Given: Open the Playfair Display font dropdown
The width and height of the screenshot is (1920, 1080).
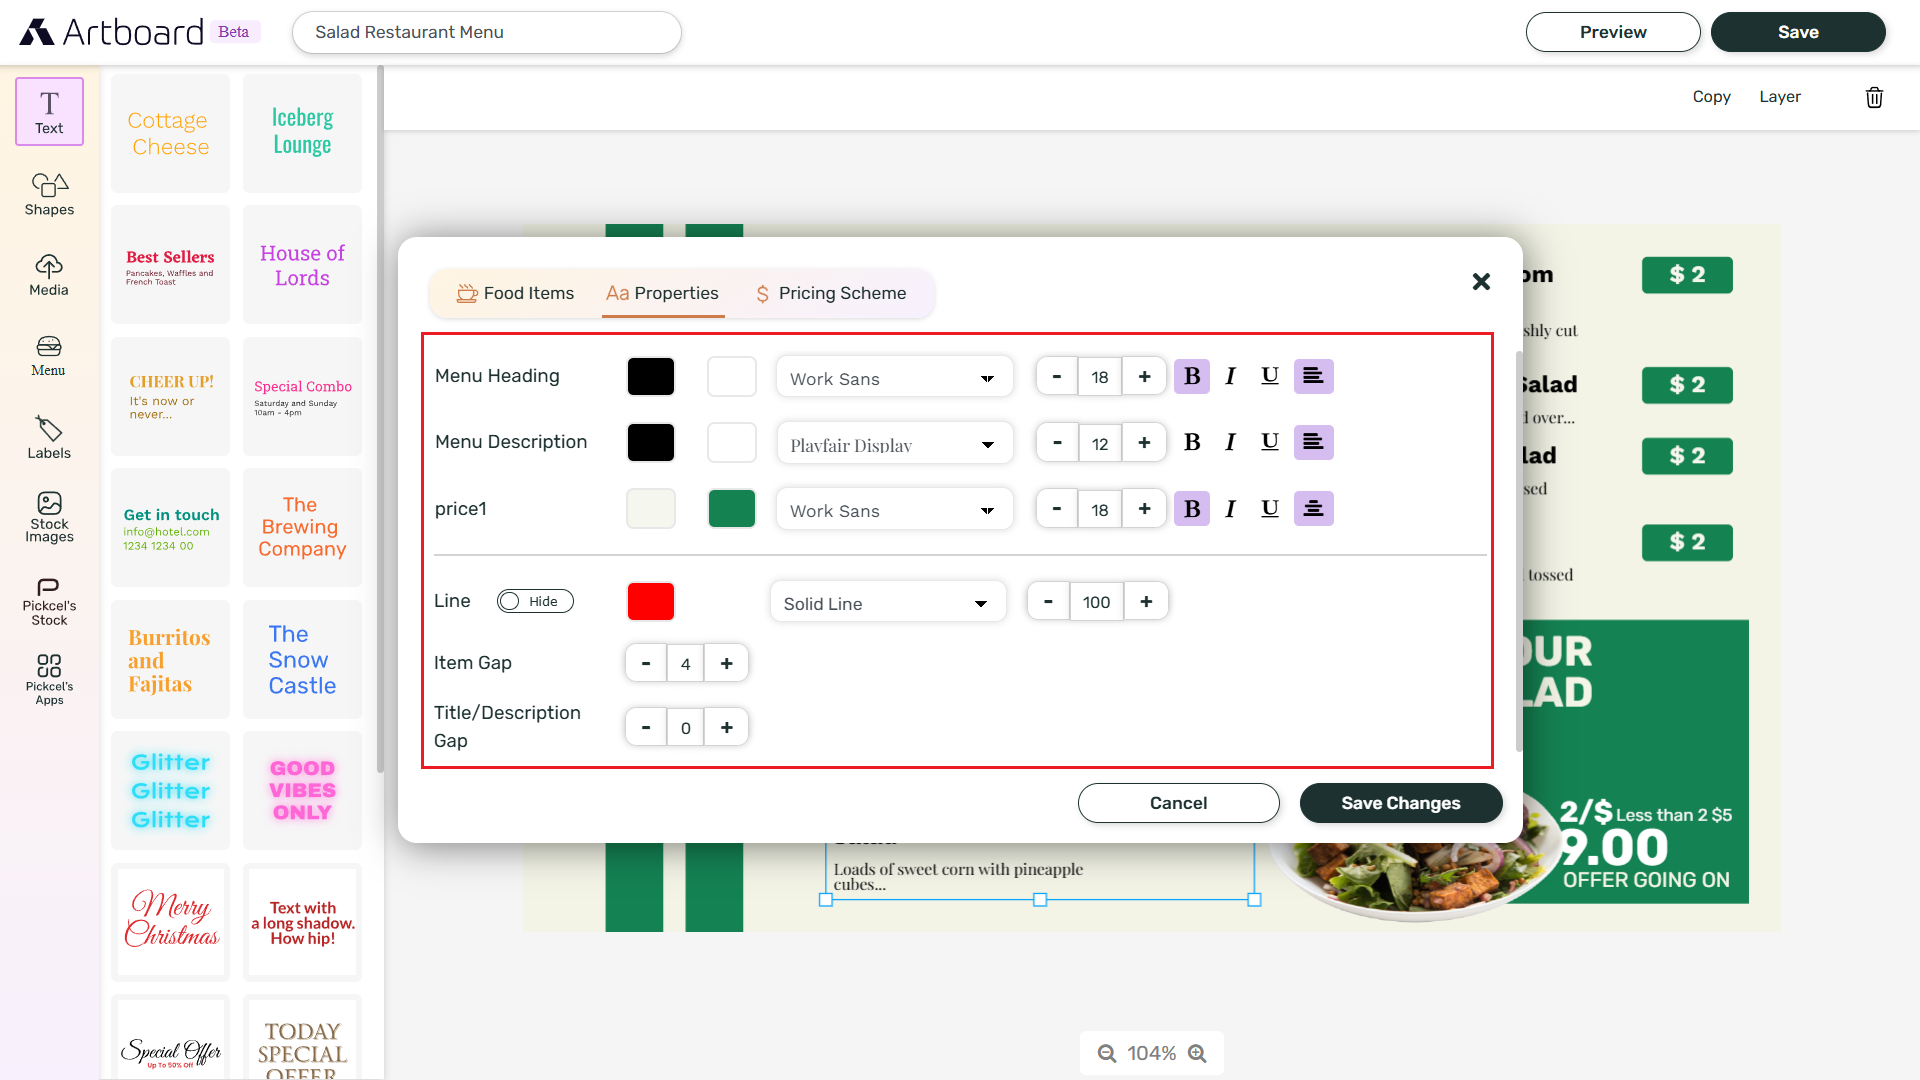Looking at the screenshot, I should pyautogui.click(x=893, y=443).
